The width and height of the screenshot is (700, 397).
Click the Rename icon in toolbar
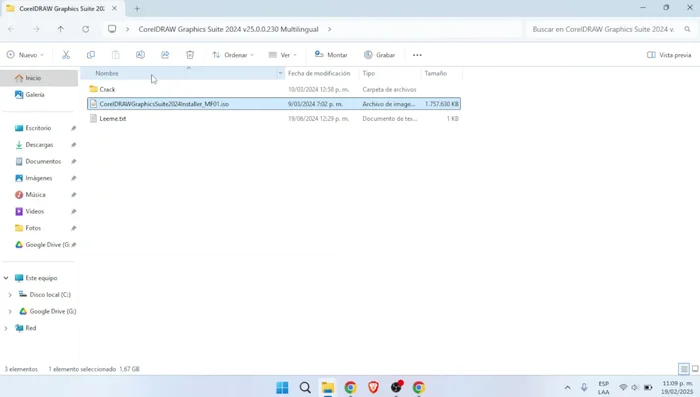[x=140, y=55]
